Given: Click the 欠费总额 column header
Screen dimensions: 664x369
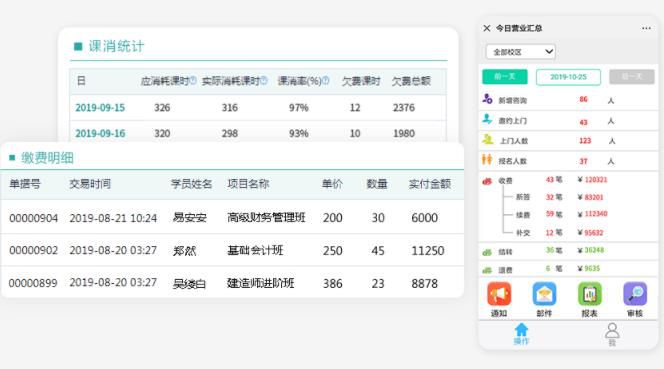Looking at the screenshot, I should (411, 81).
